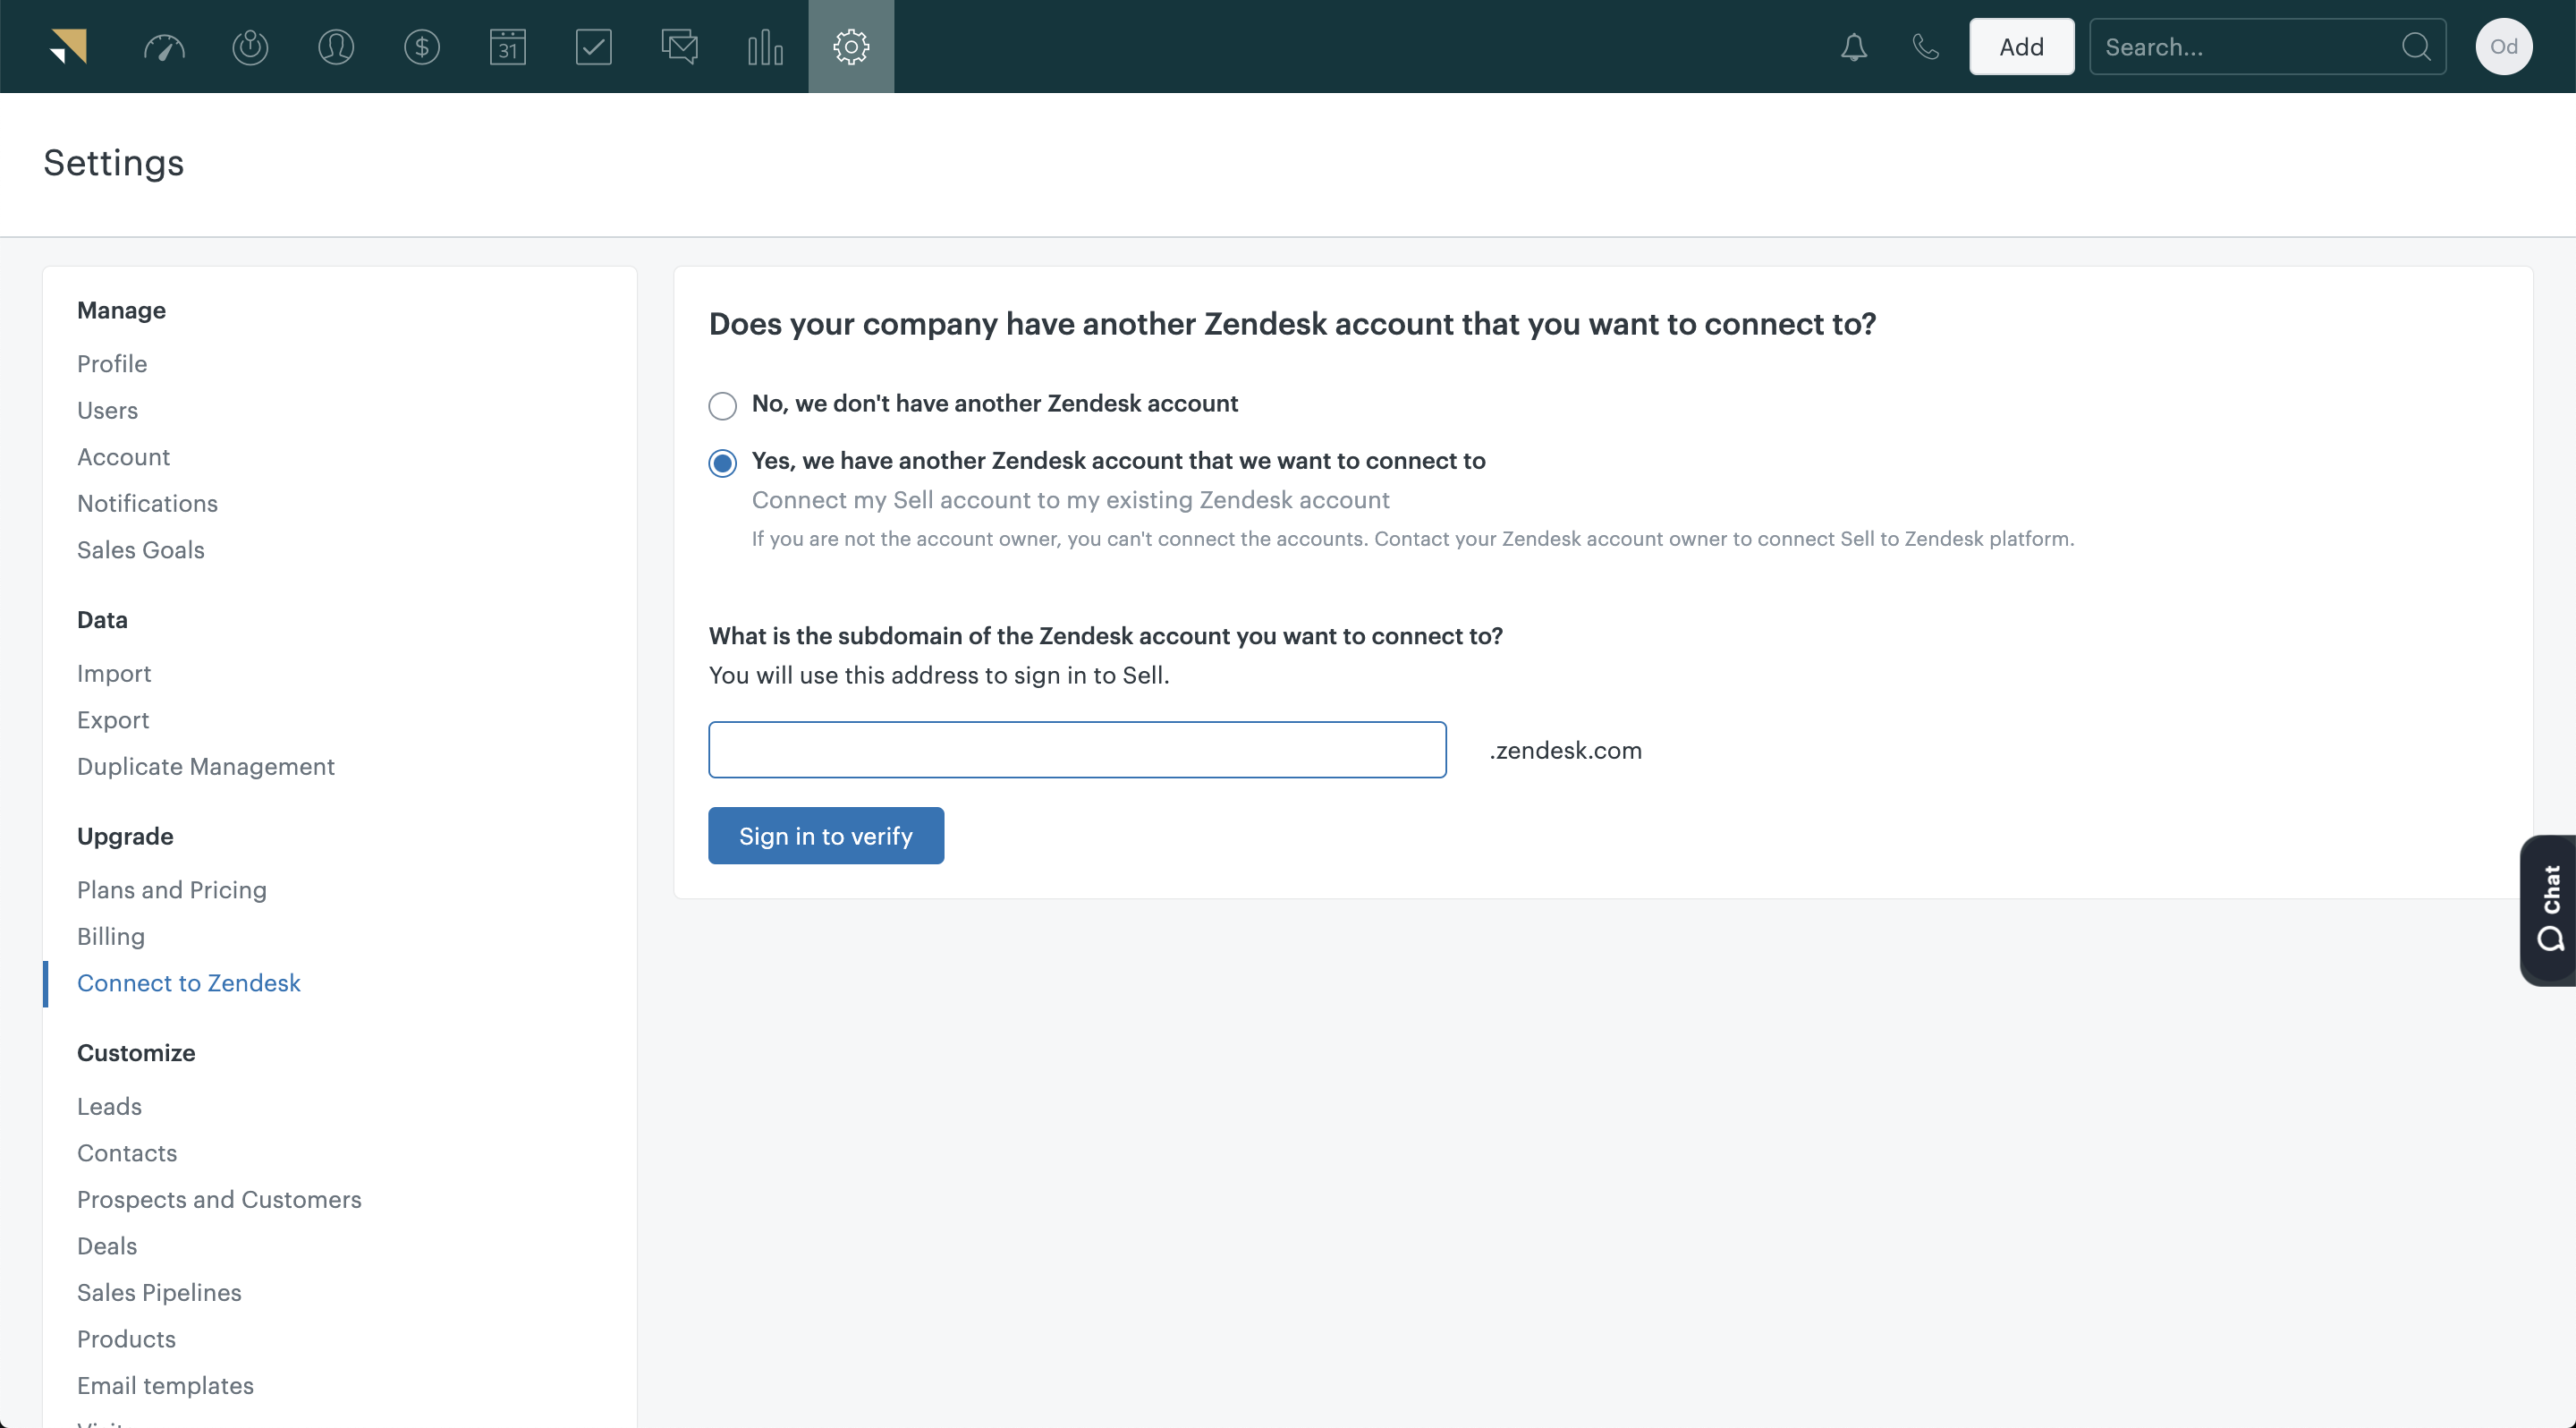Click the phone/call icon in toolbar
Screen dimensions: 2576x1428
tap(1926, 46)
